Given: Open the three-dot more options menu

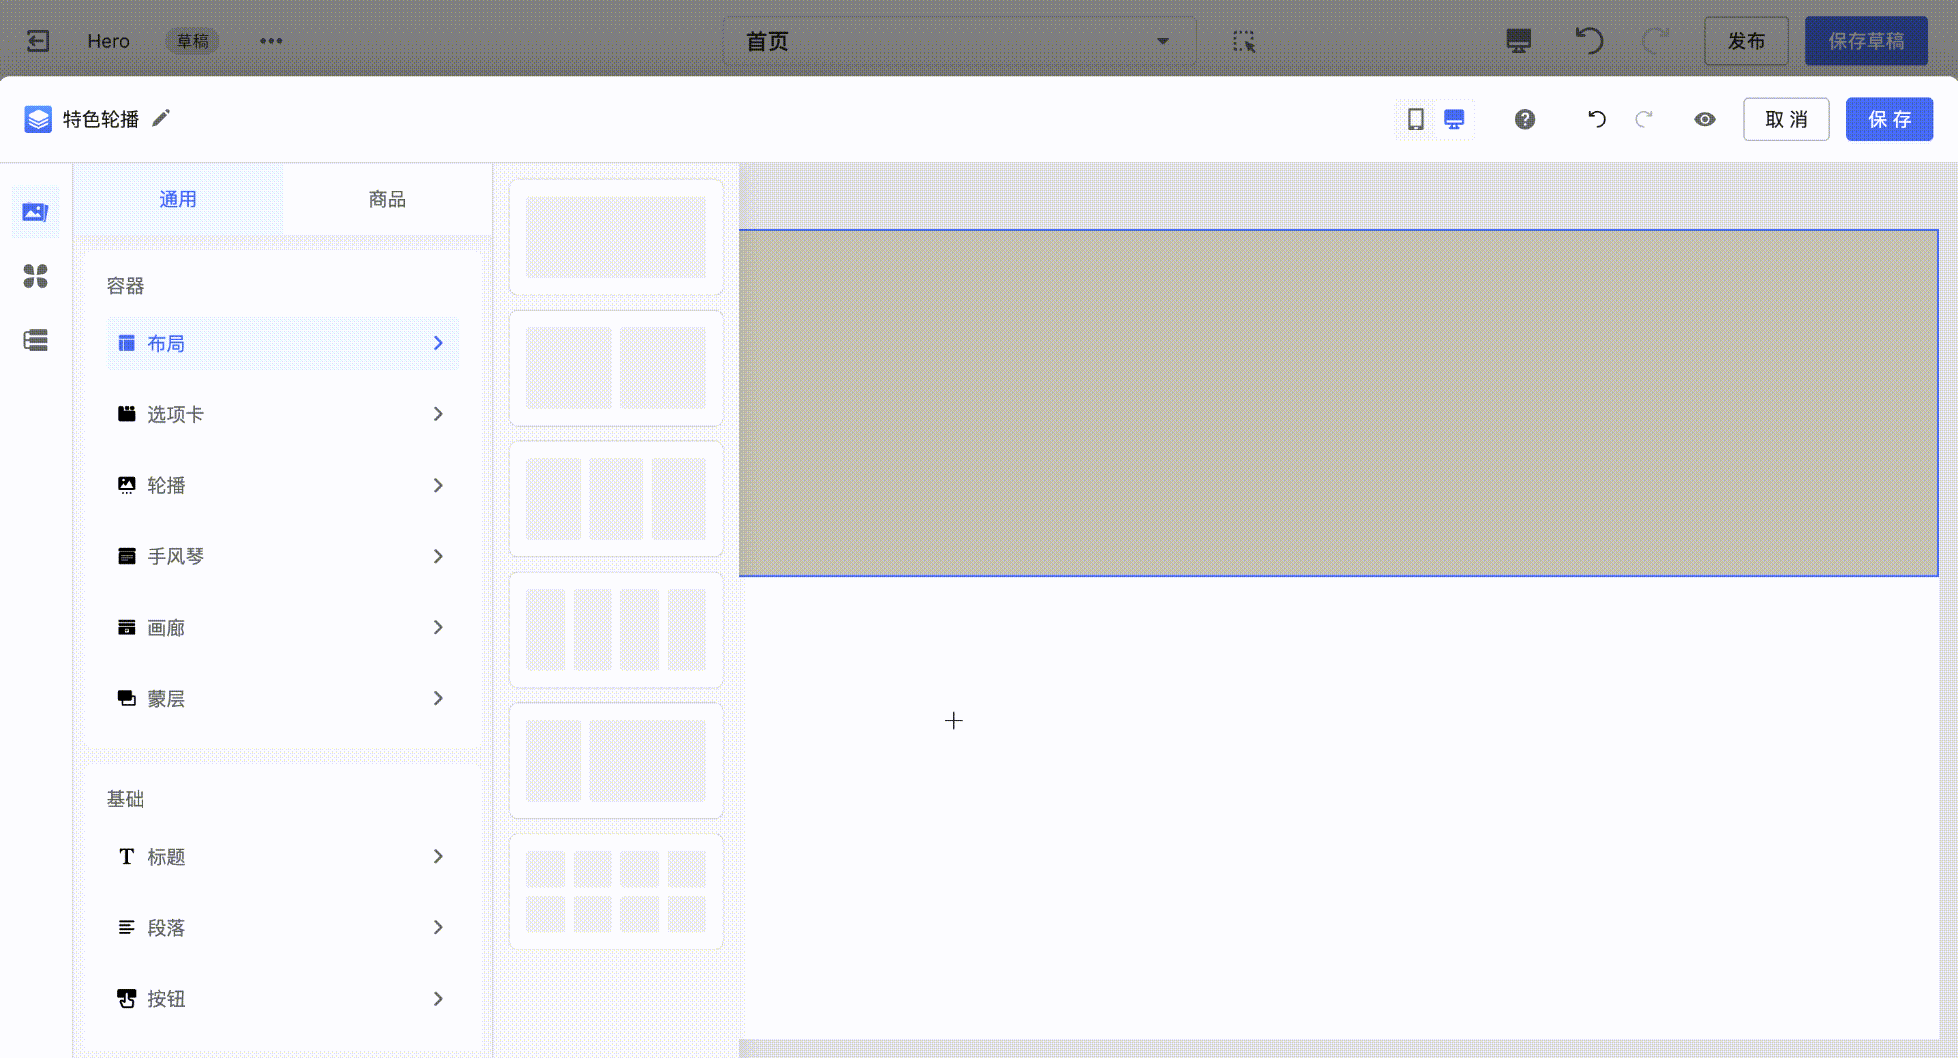Looking at the screenshot, I should point(271,41).
